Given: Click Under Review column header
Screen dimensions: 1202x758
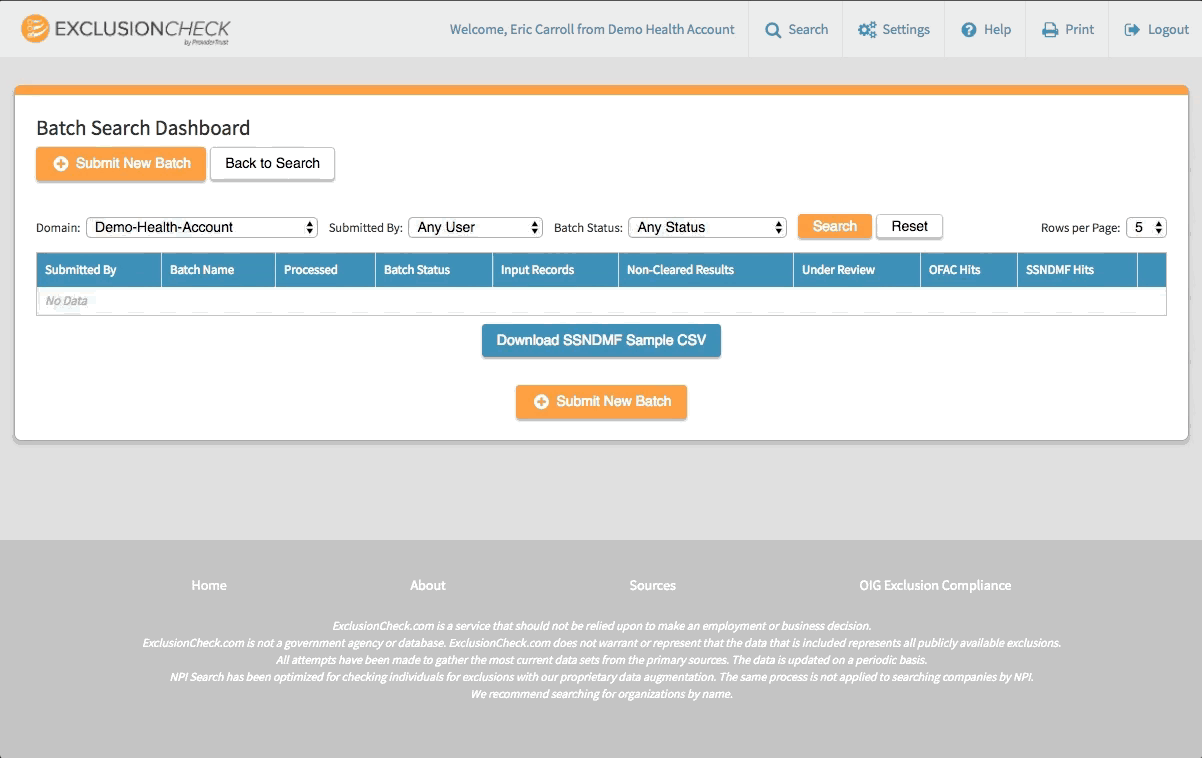Looking at the screenshot, I should [856, 270].
